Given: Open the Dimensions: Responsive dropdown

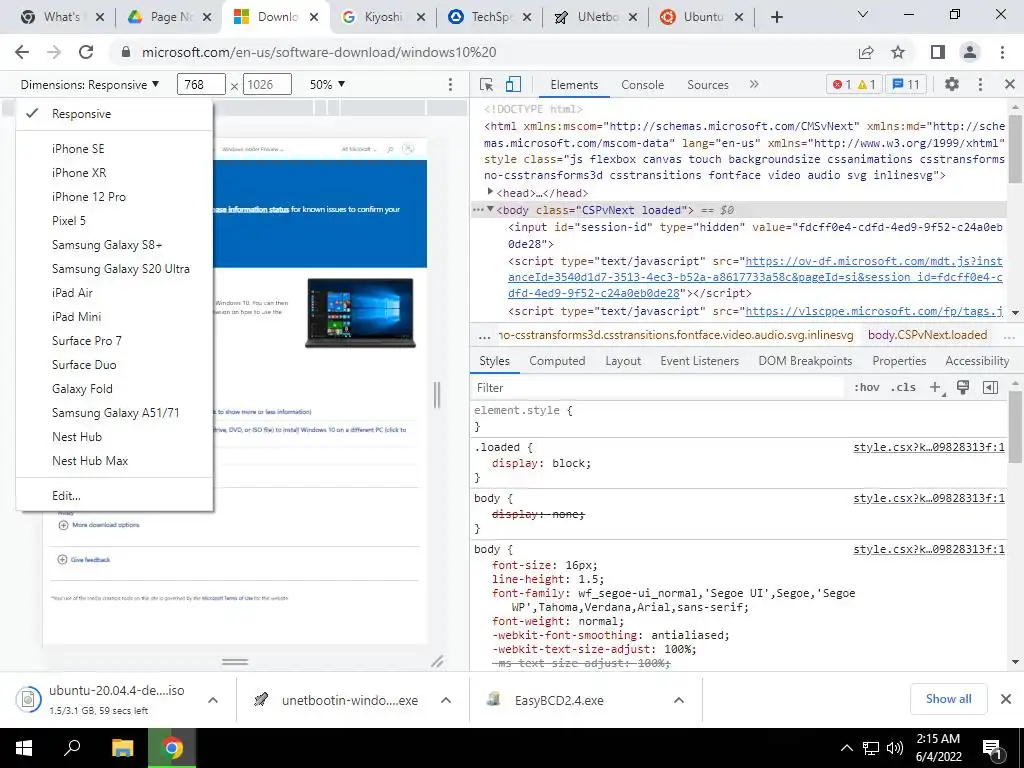Looking at the screenshot, I should coord(89,84).
